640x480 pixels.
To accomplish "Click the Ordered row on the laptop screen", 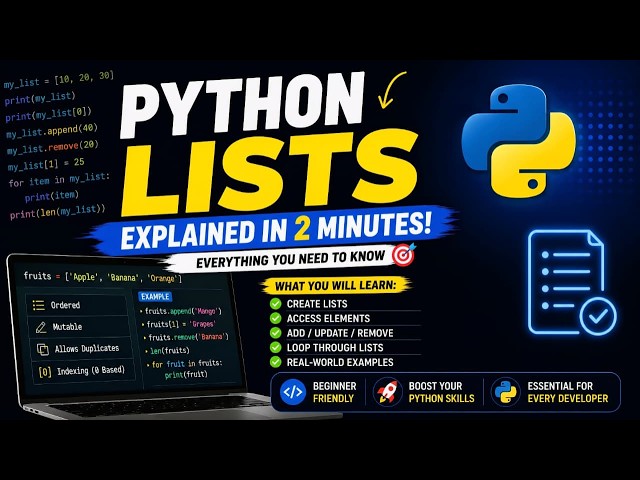I will [x=77, y=305].
